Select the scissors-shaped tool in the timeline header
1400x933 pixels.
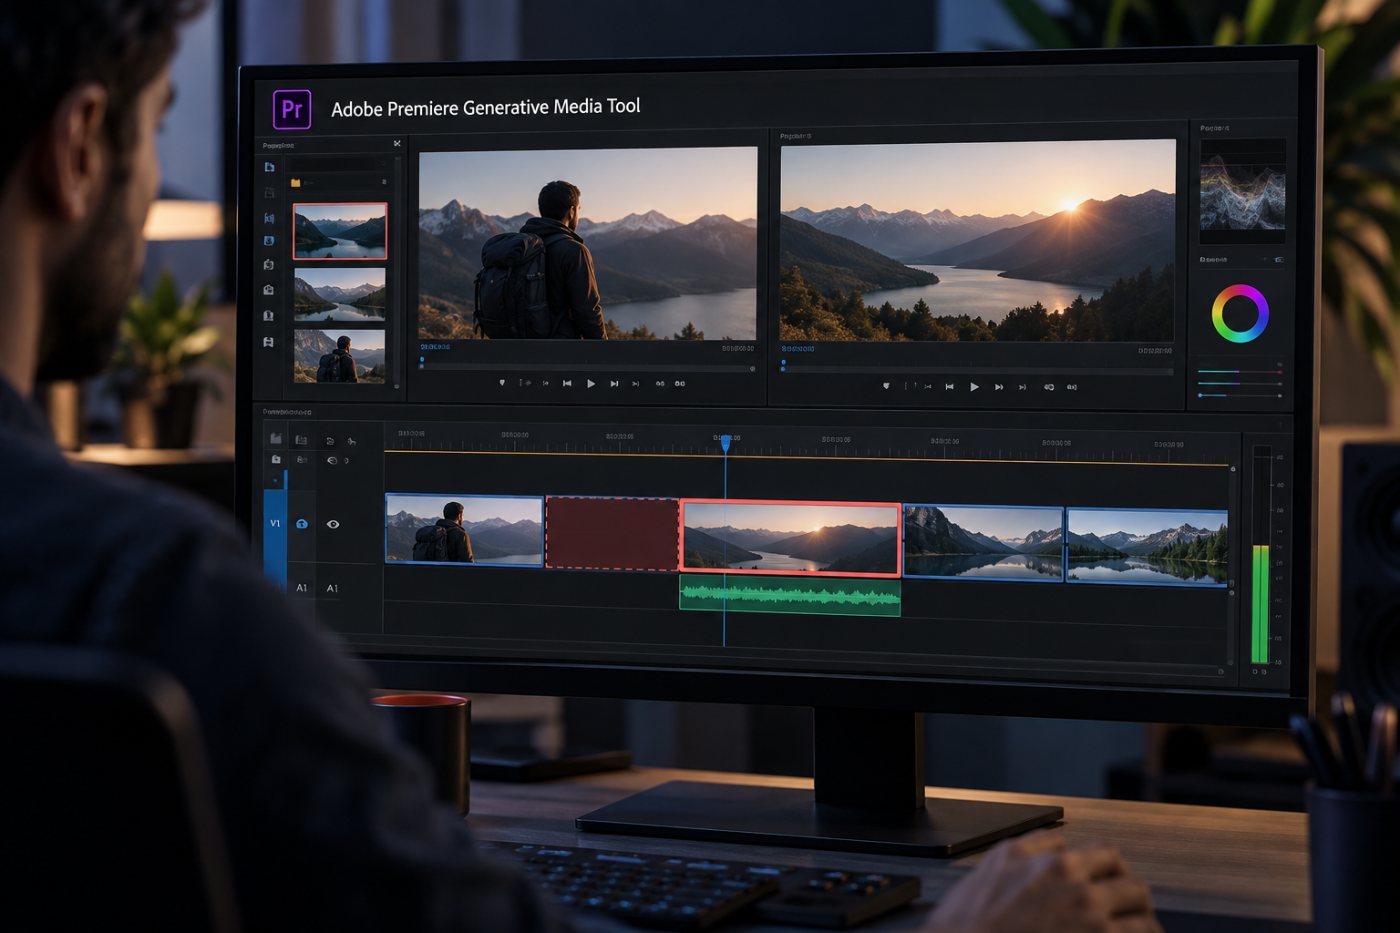tap(352, 441)
